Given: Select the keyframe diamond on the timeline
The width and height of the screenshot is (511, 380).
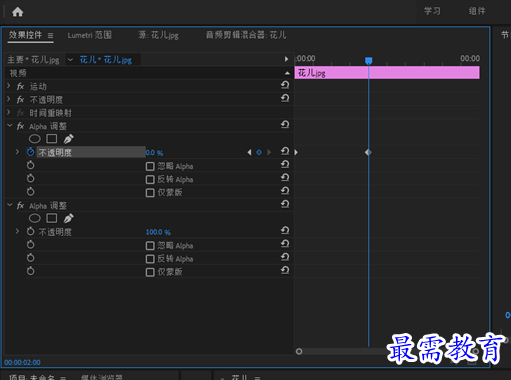Looking at the screenshot, I should click(x=368, y=152).
